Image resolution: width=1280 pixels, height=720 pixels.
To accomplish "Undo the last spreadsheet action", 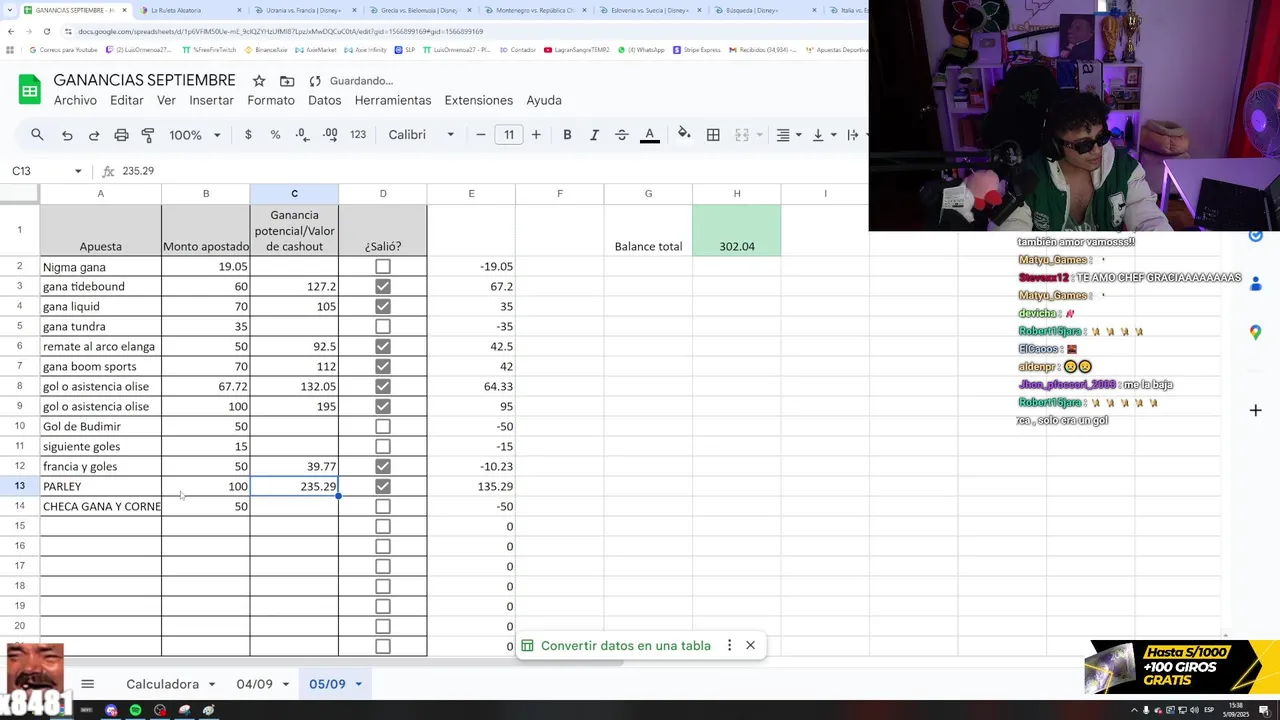I will click(67, 135).
